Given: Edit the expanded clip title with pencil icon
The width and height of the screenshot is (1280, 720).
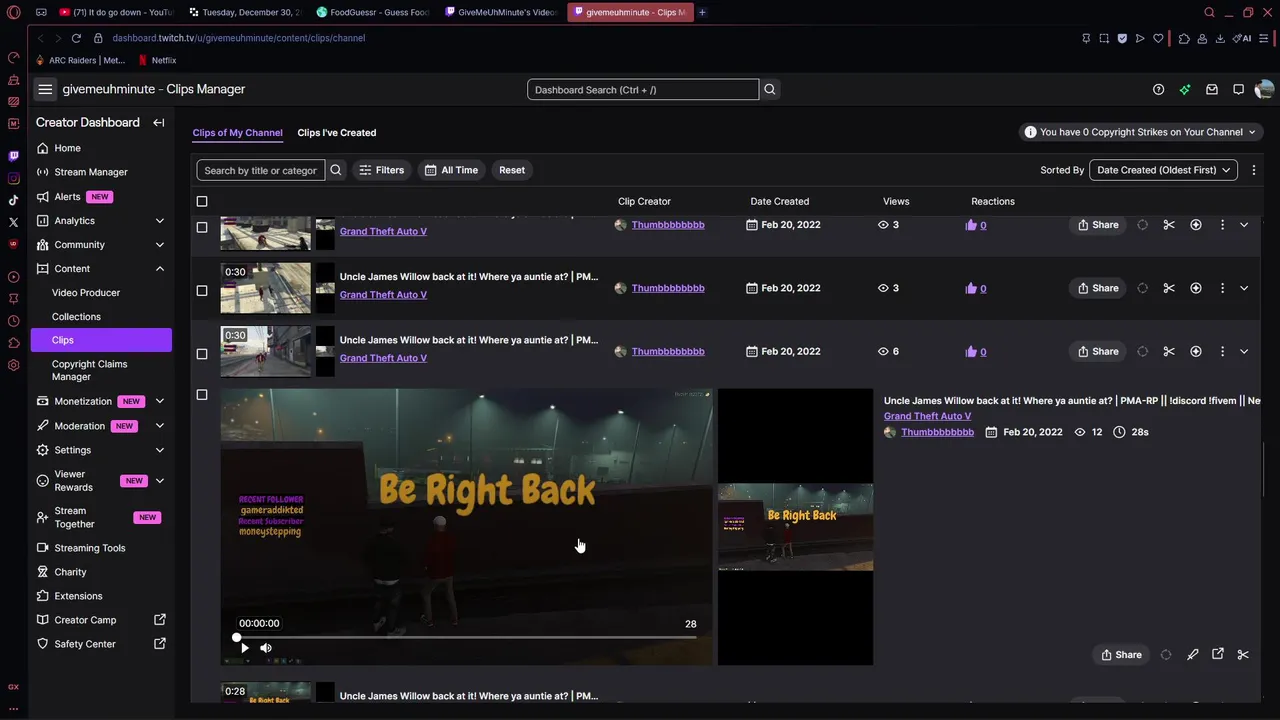Looking at the screenshot, I should coord(1193,655).
